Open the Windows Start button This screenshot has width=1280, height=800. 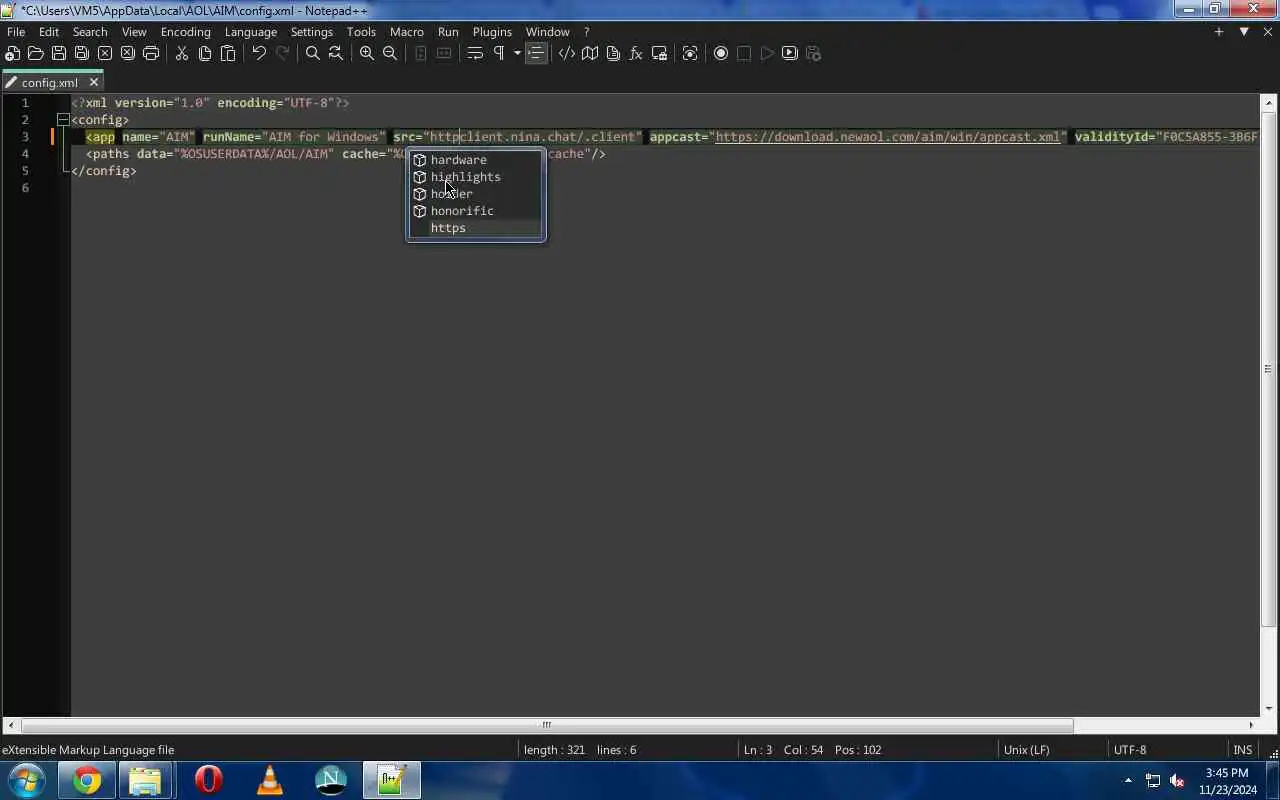coord(27,780)
